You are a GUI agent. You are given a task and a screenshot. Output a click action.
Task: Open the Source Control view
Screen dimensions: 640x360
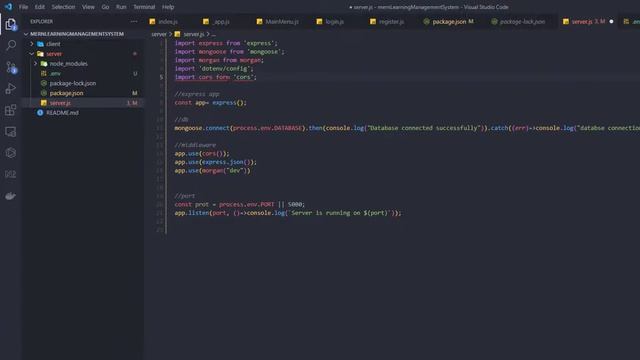pyautogui.click(x=11, y=67)
